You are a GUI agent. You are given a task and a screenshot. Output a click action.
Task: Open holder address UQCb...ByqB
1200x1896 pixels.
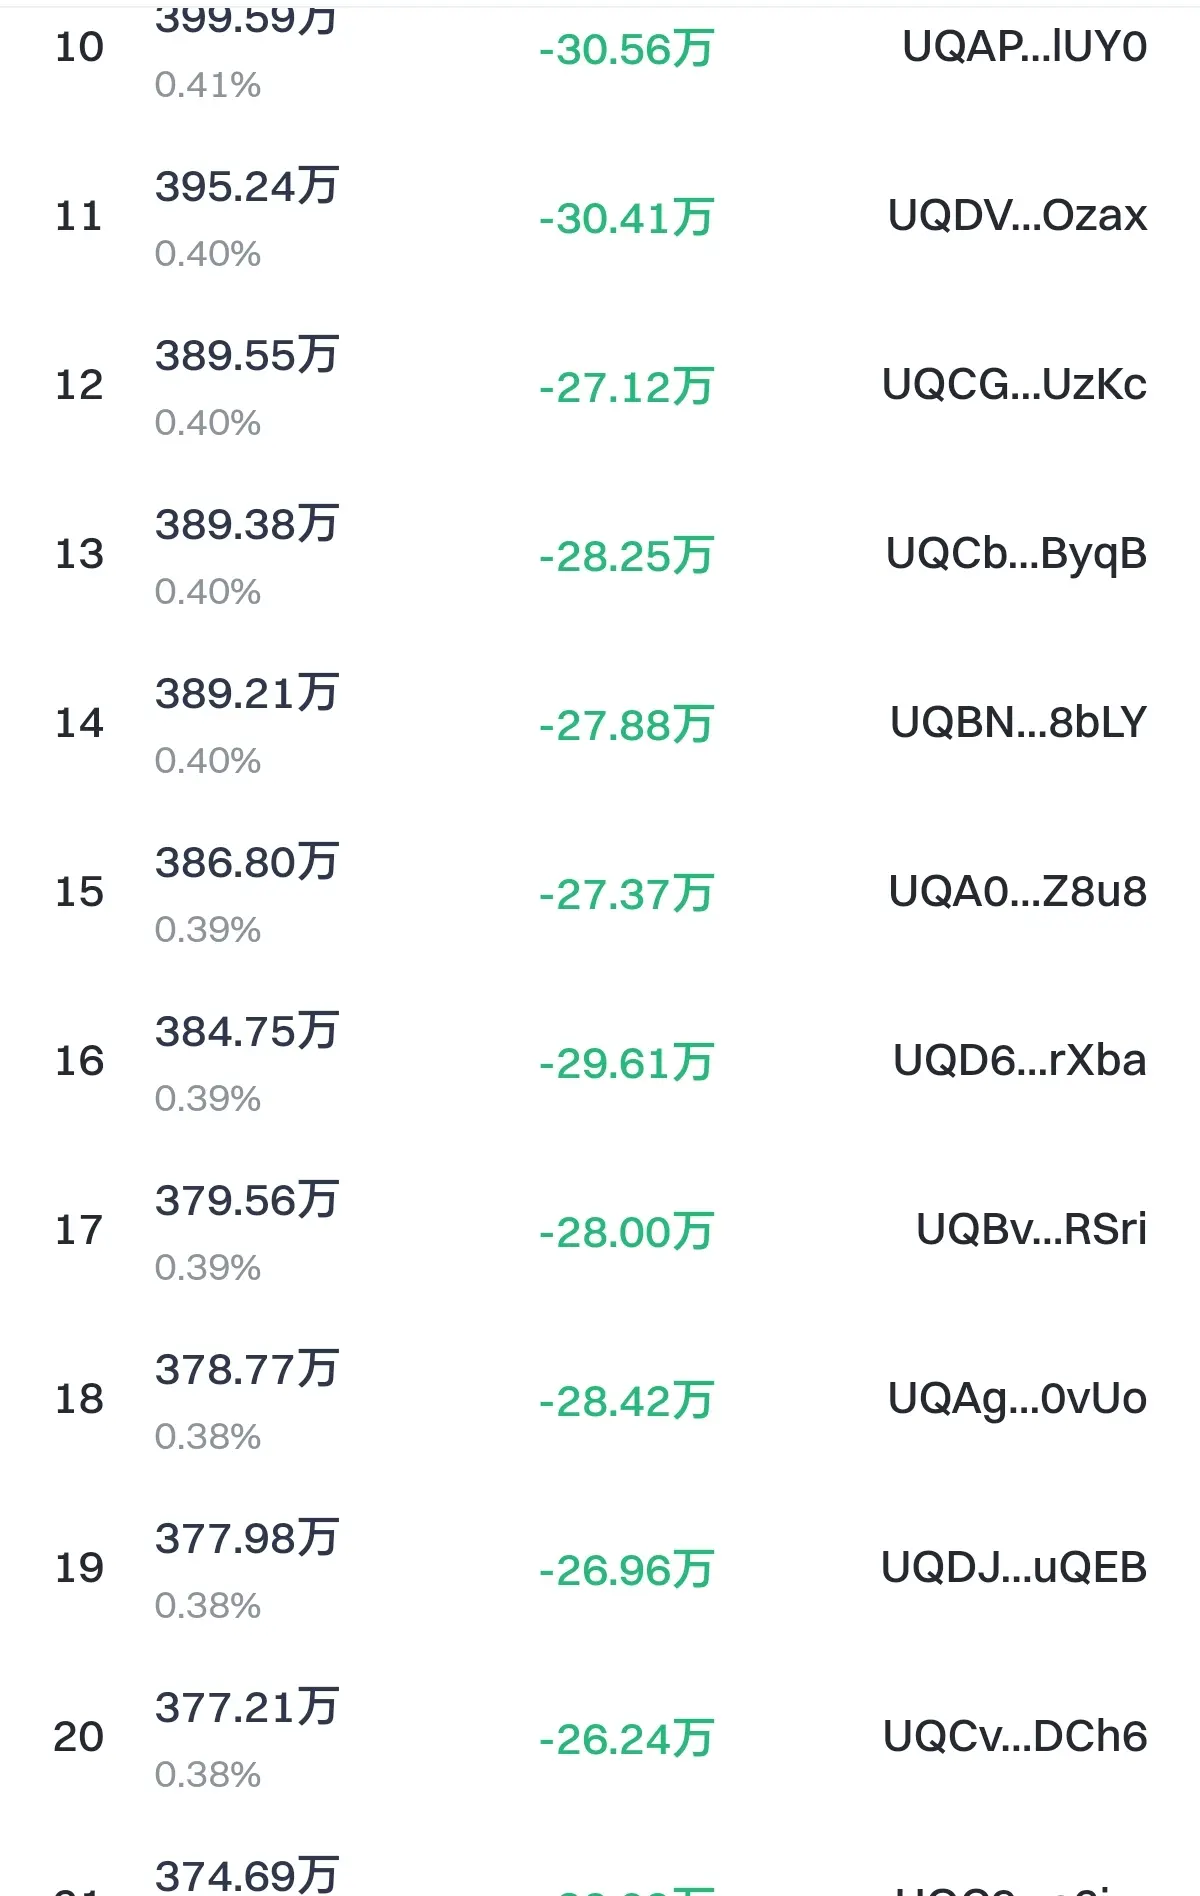1016,555
